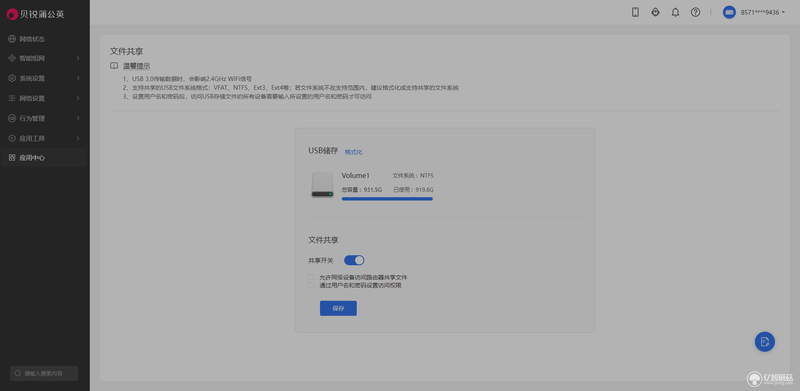This screenshot has width=800, height=391.
Task: Open the help question mark icon
Action: 695,12
